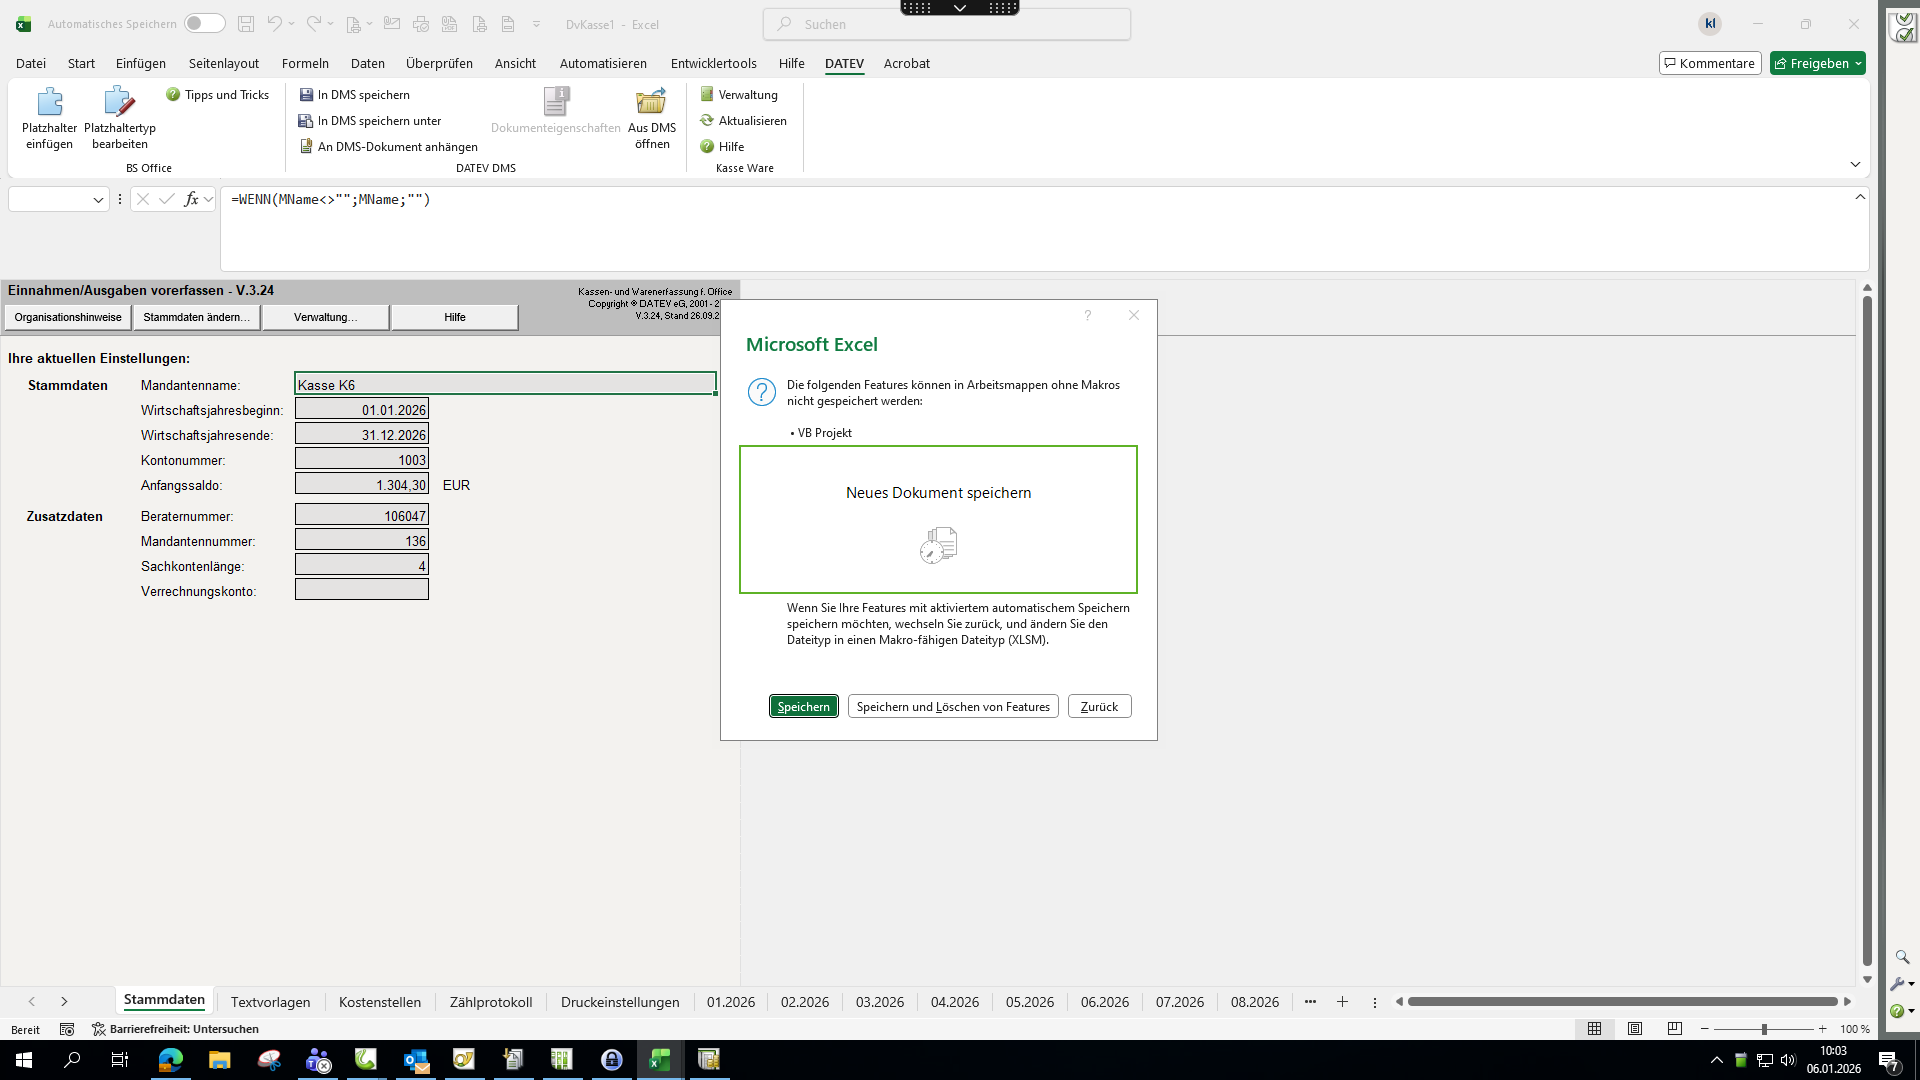Toggle Automatisches Speichern switch
This screenshot has width=1920, height=1080.
pos(204,24)
